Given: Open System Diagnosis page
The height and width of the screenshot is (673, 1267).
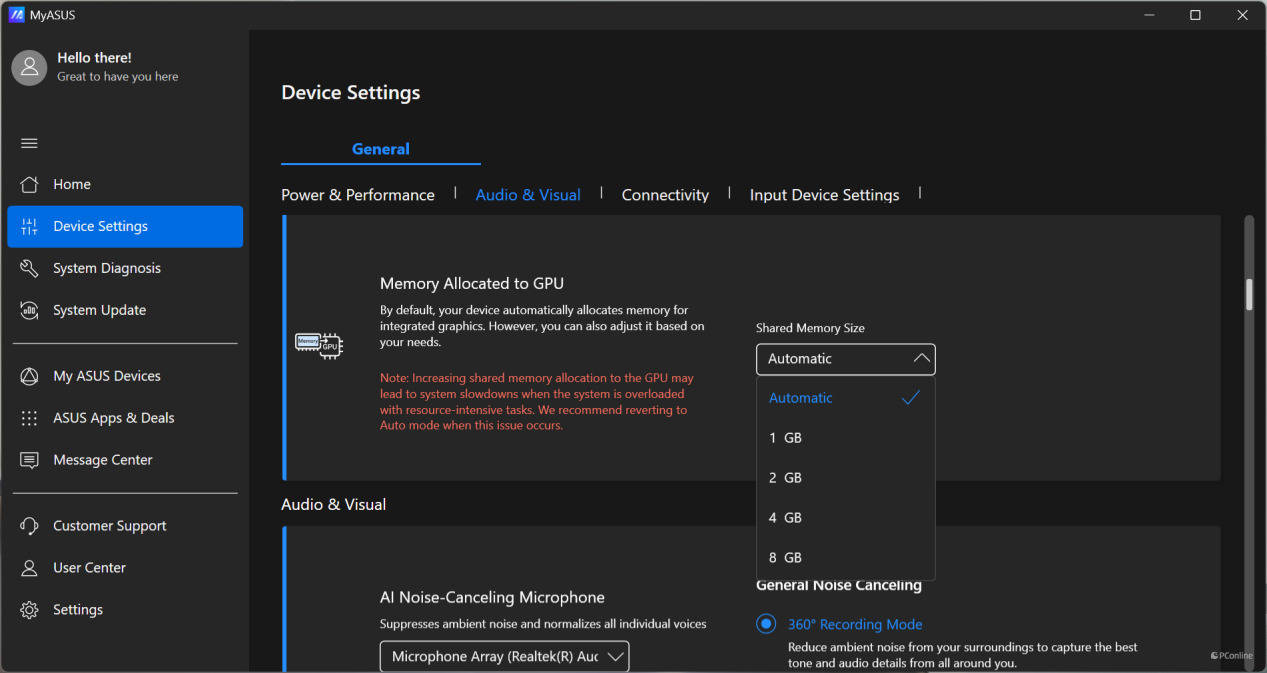Looking at the screenshot, I should click(x=125, y=268).
